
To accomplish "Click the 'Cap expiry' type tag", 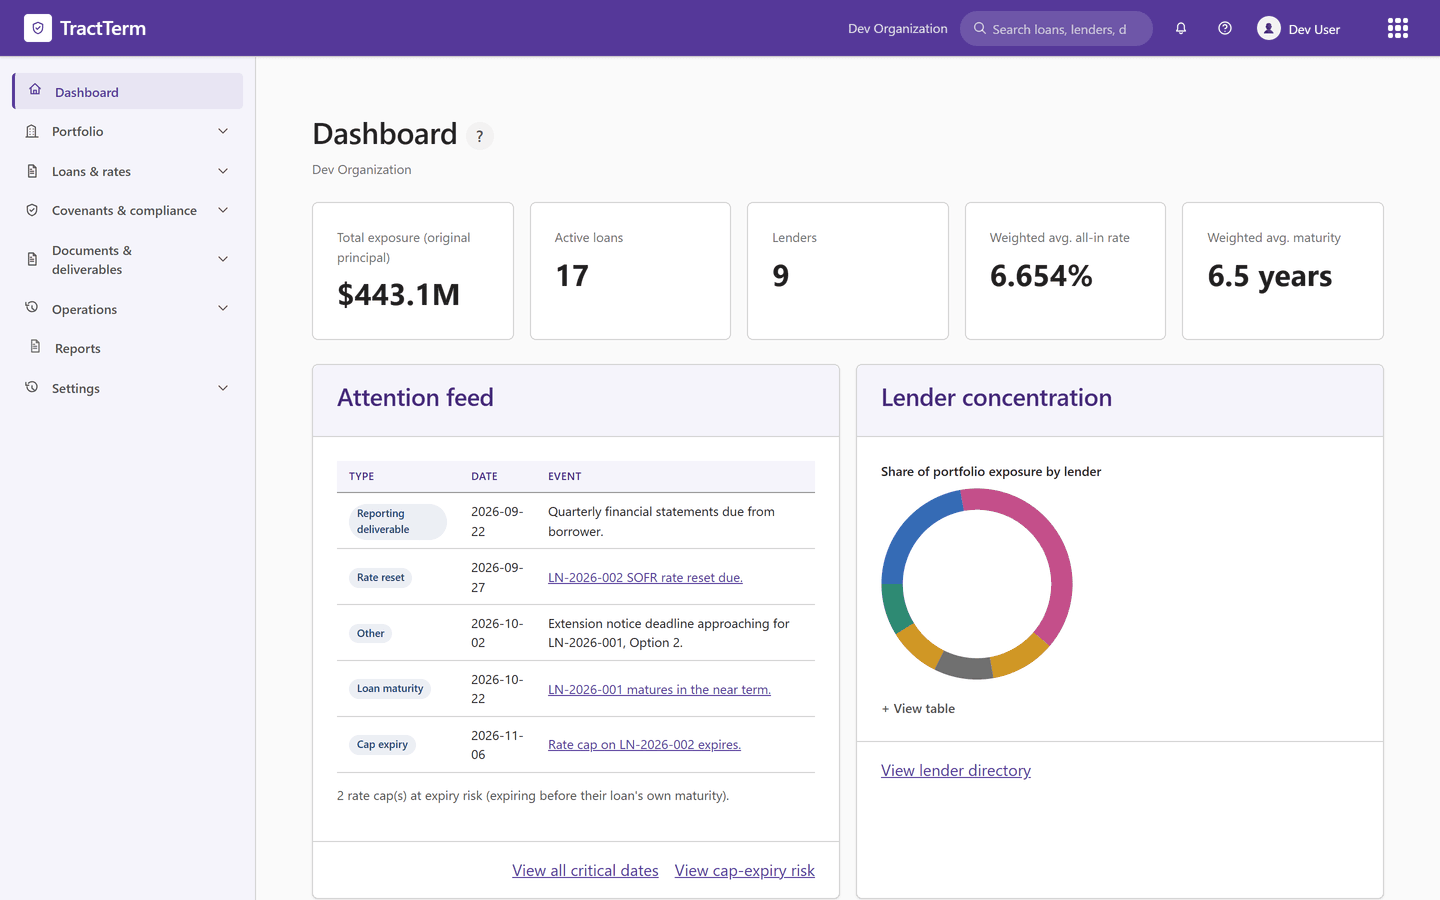I will point(382,744).
